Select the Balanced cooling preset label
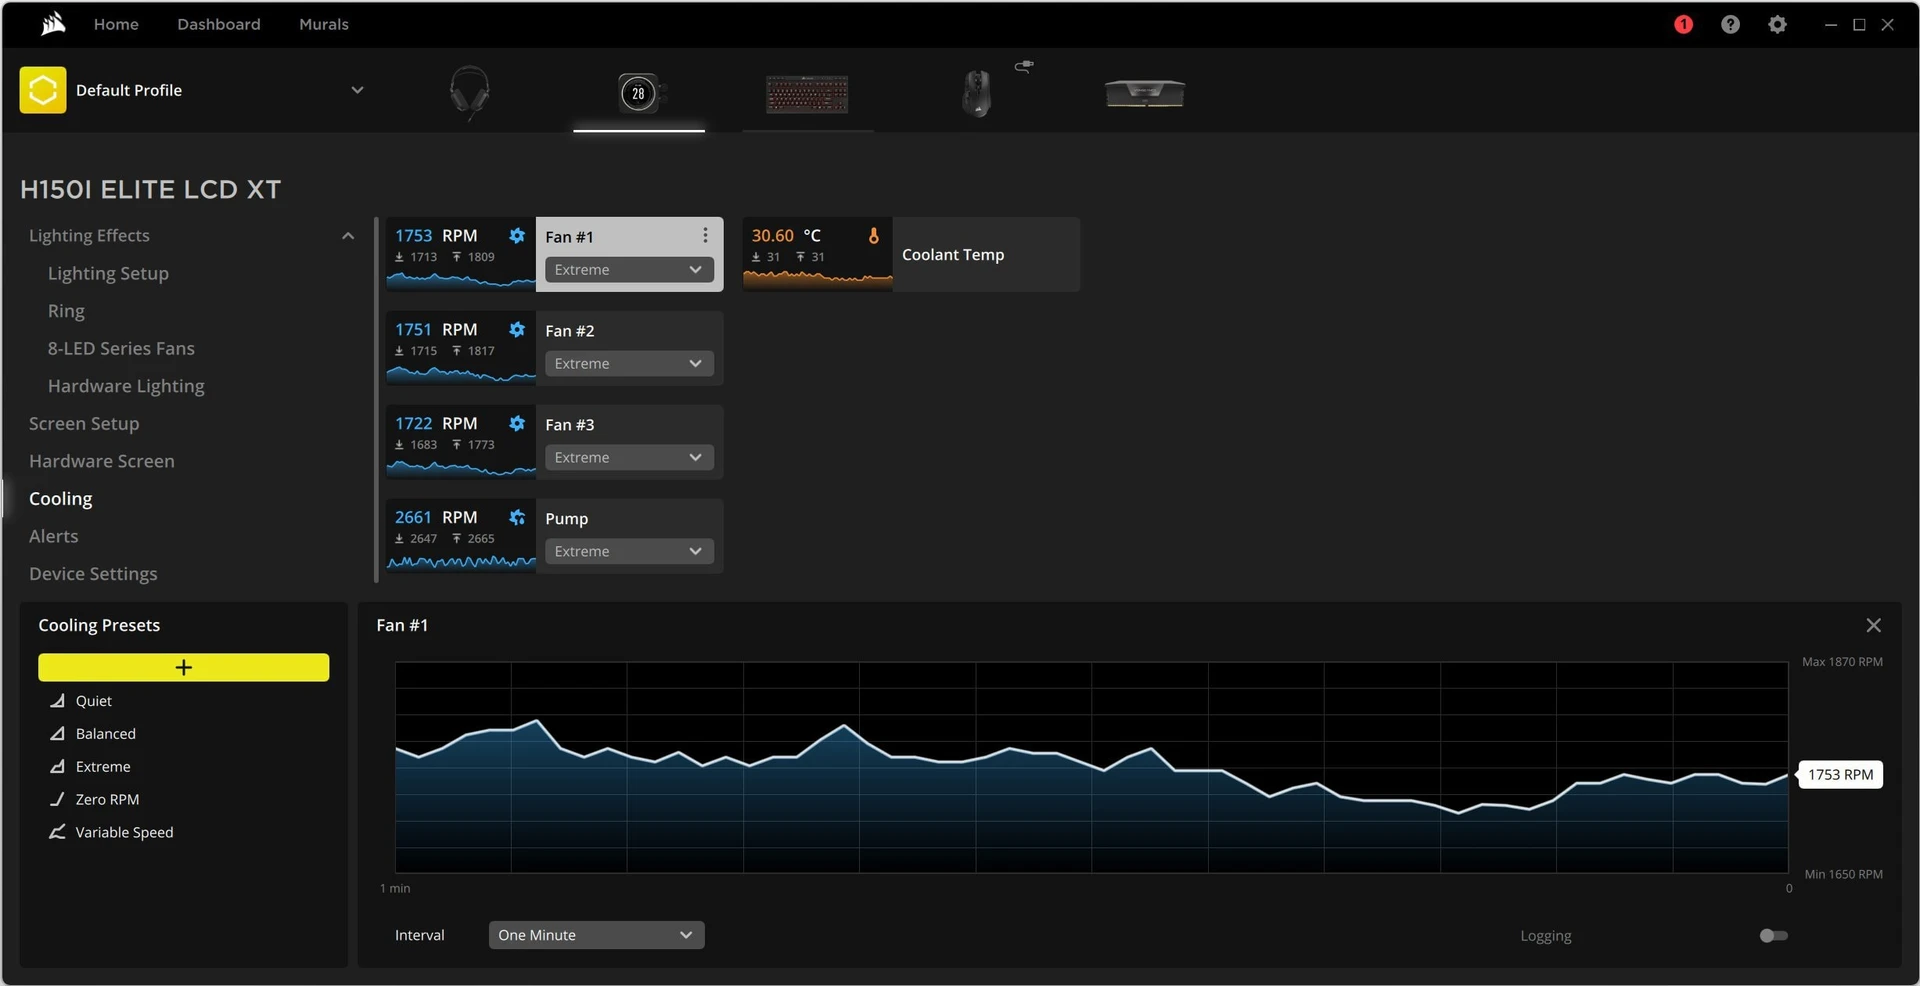 (x=105, y=734)
